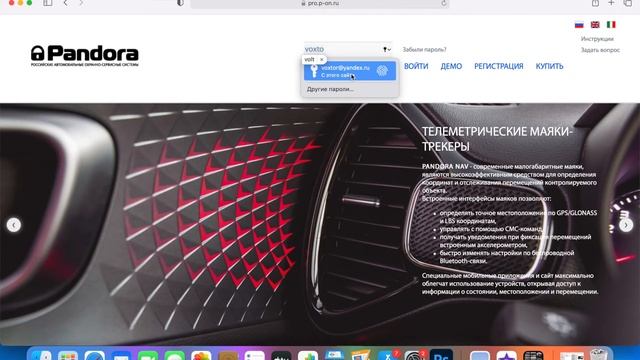This screenshot has width=640, height=360.
Task: Open the ДЕМО link
Action: (451, 66)
